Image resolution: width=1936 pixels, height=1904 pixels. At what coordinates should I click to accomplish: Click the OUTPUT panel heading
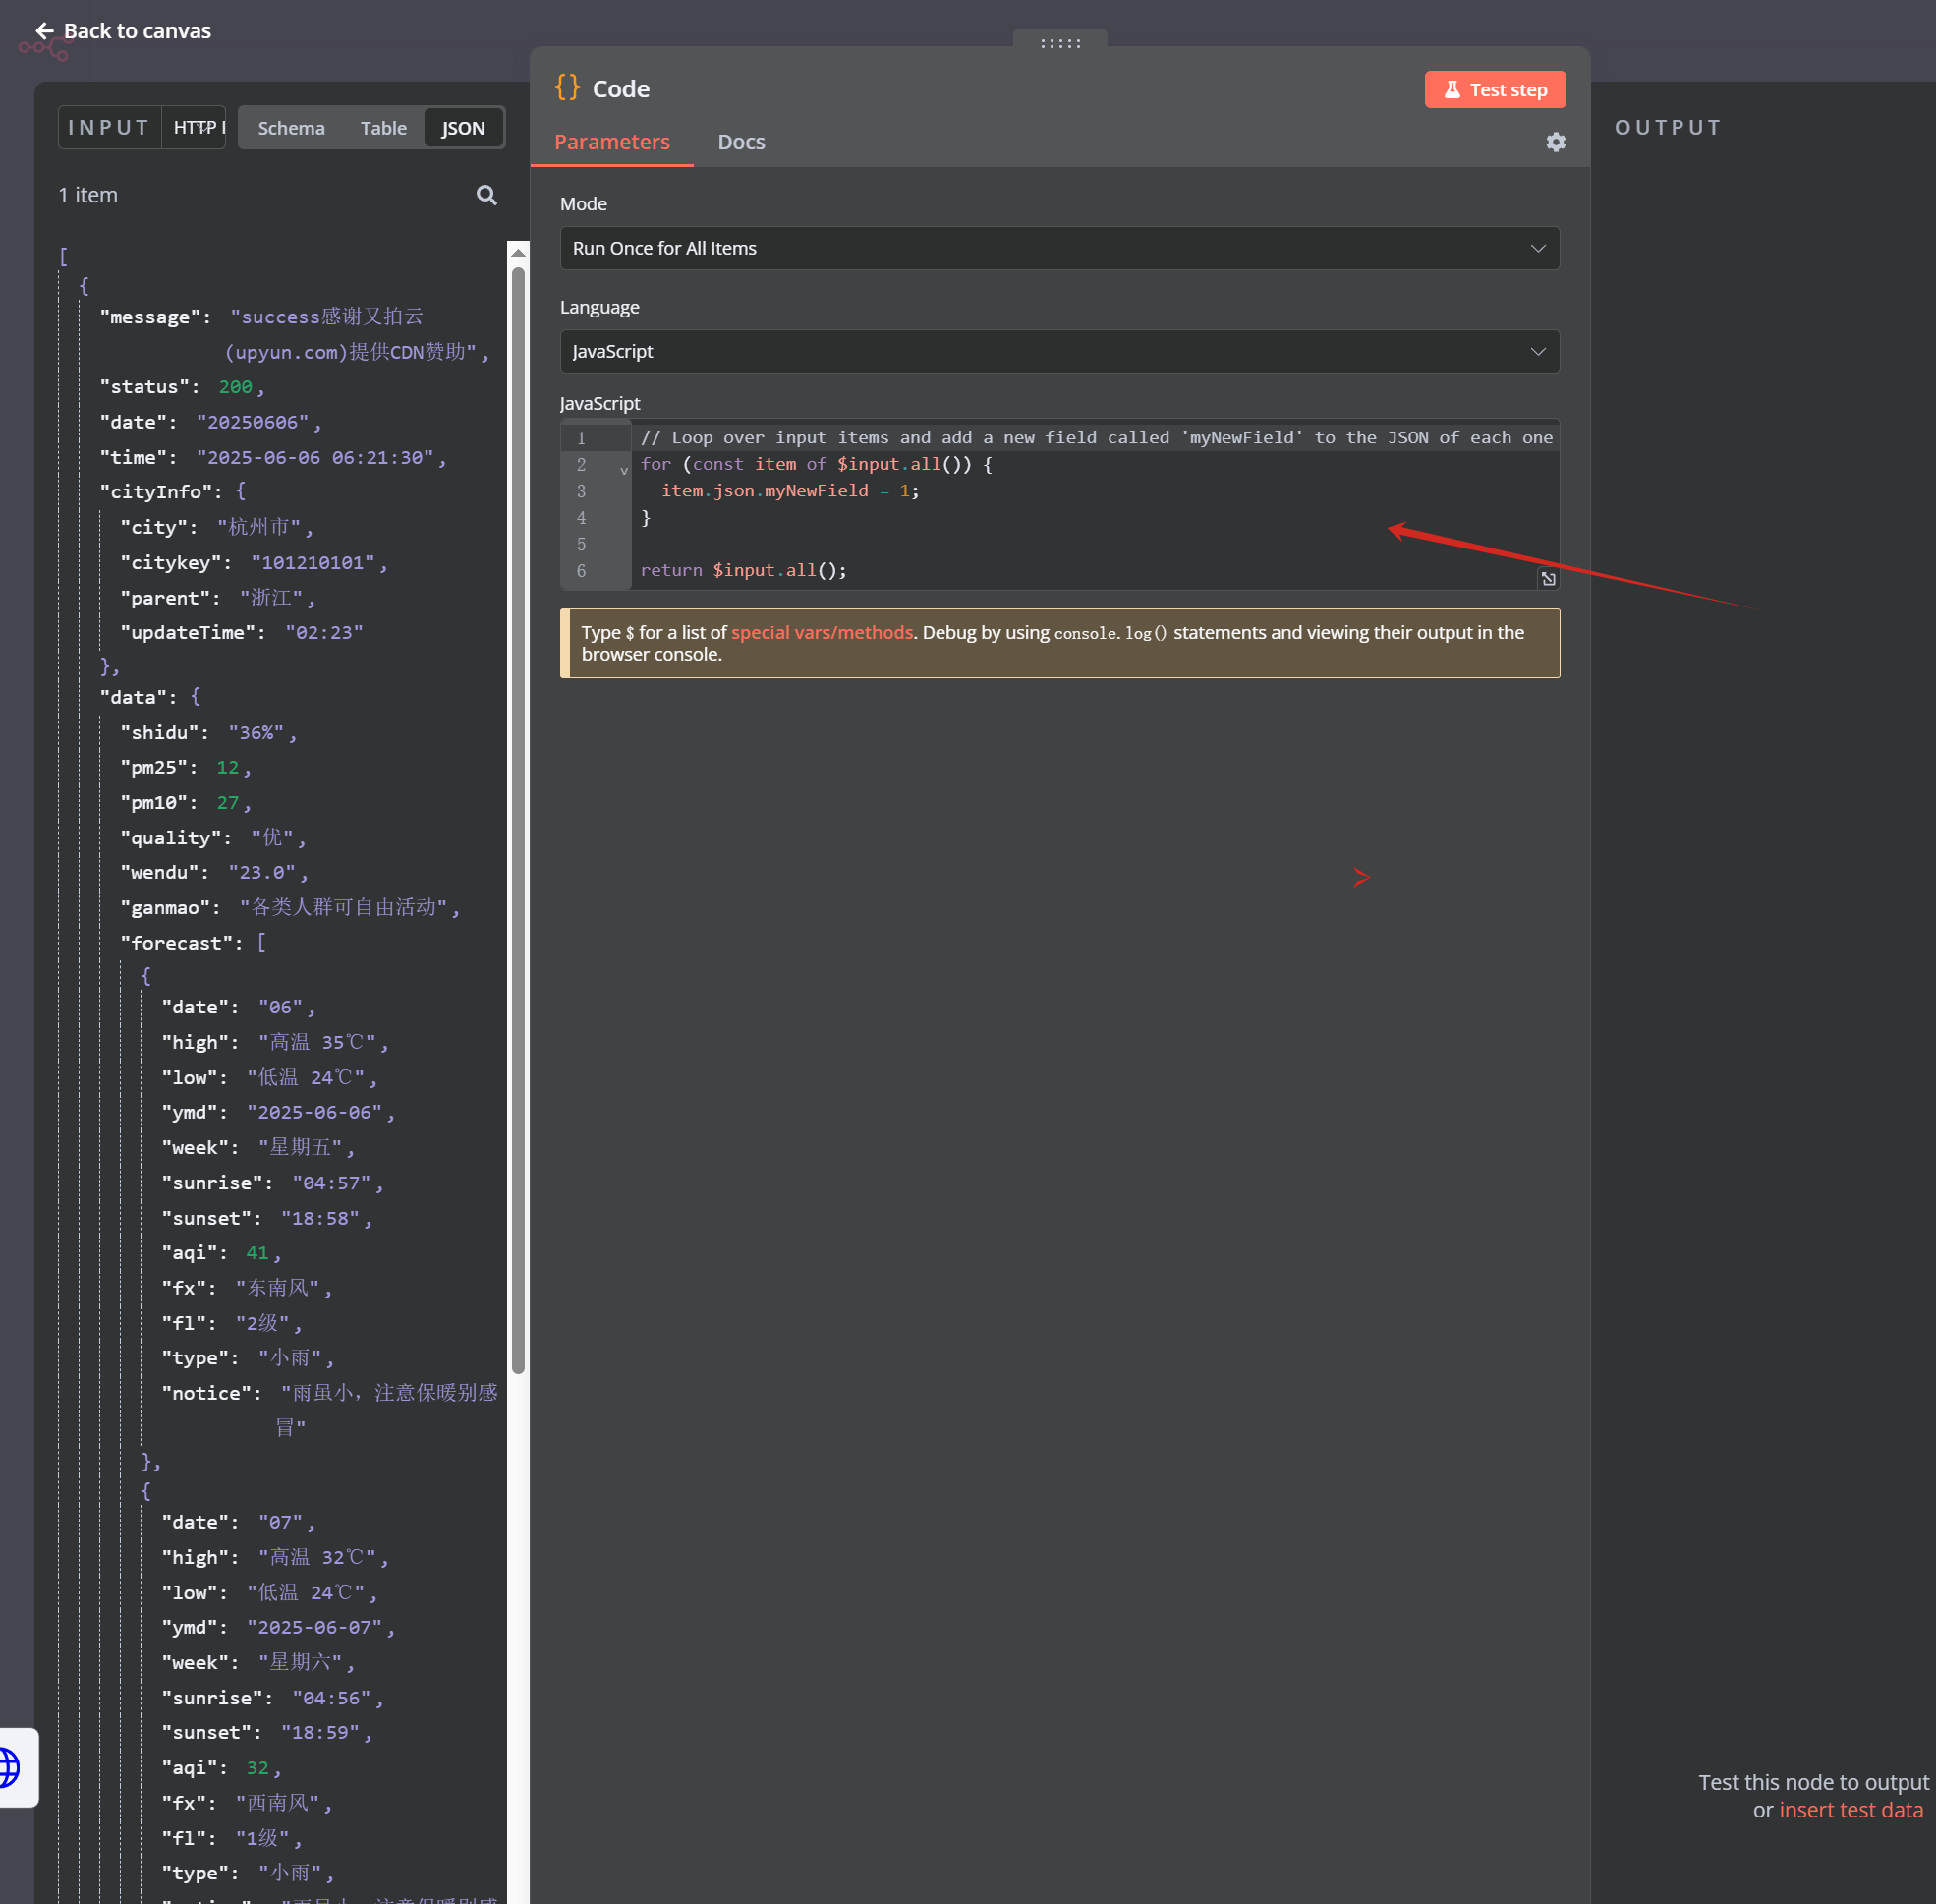point(1667,128)
